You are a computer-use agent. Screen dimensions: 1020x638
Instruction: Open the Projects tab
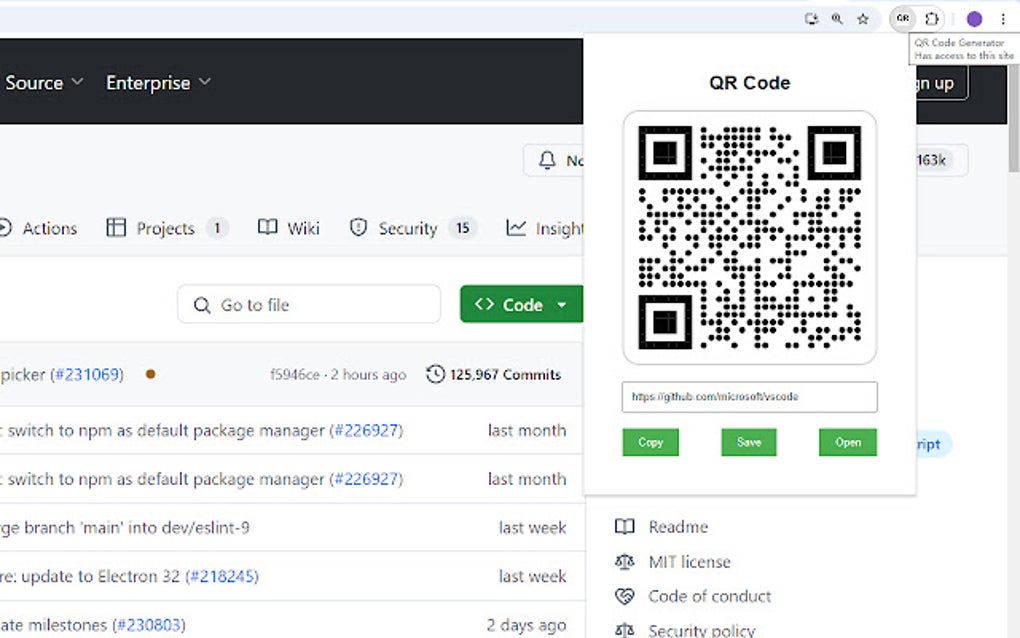pos(165,228)
